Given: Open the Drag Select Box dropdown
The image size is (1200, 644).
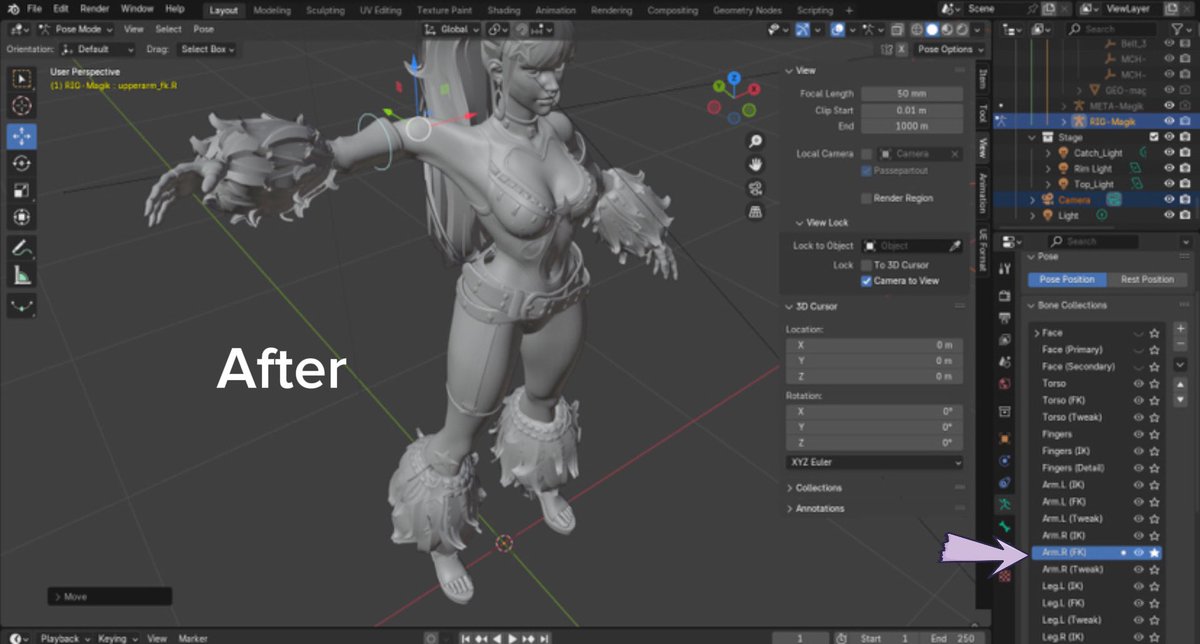Looking at the screenshot, I should (207, 49).
